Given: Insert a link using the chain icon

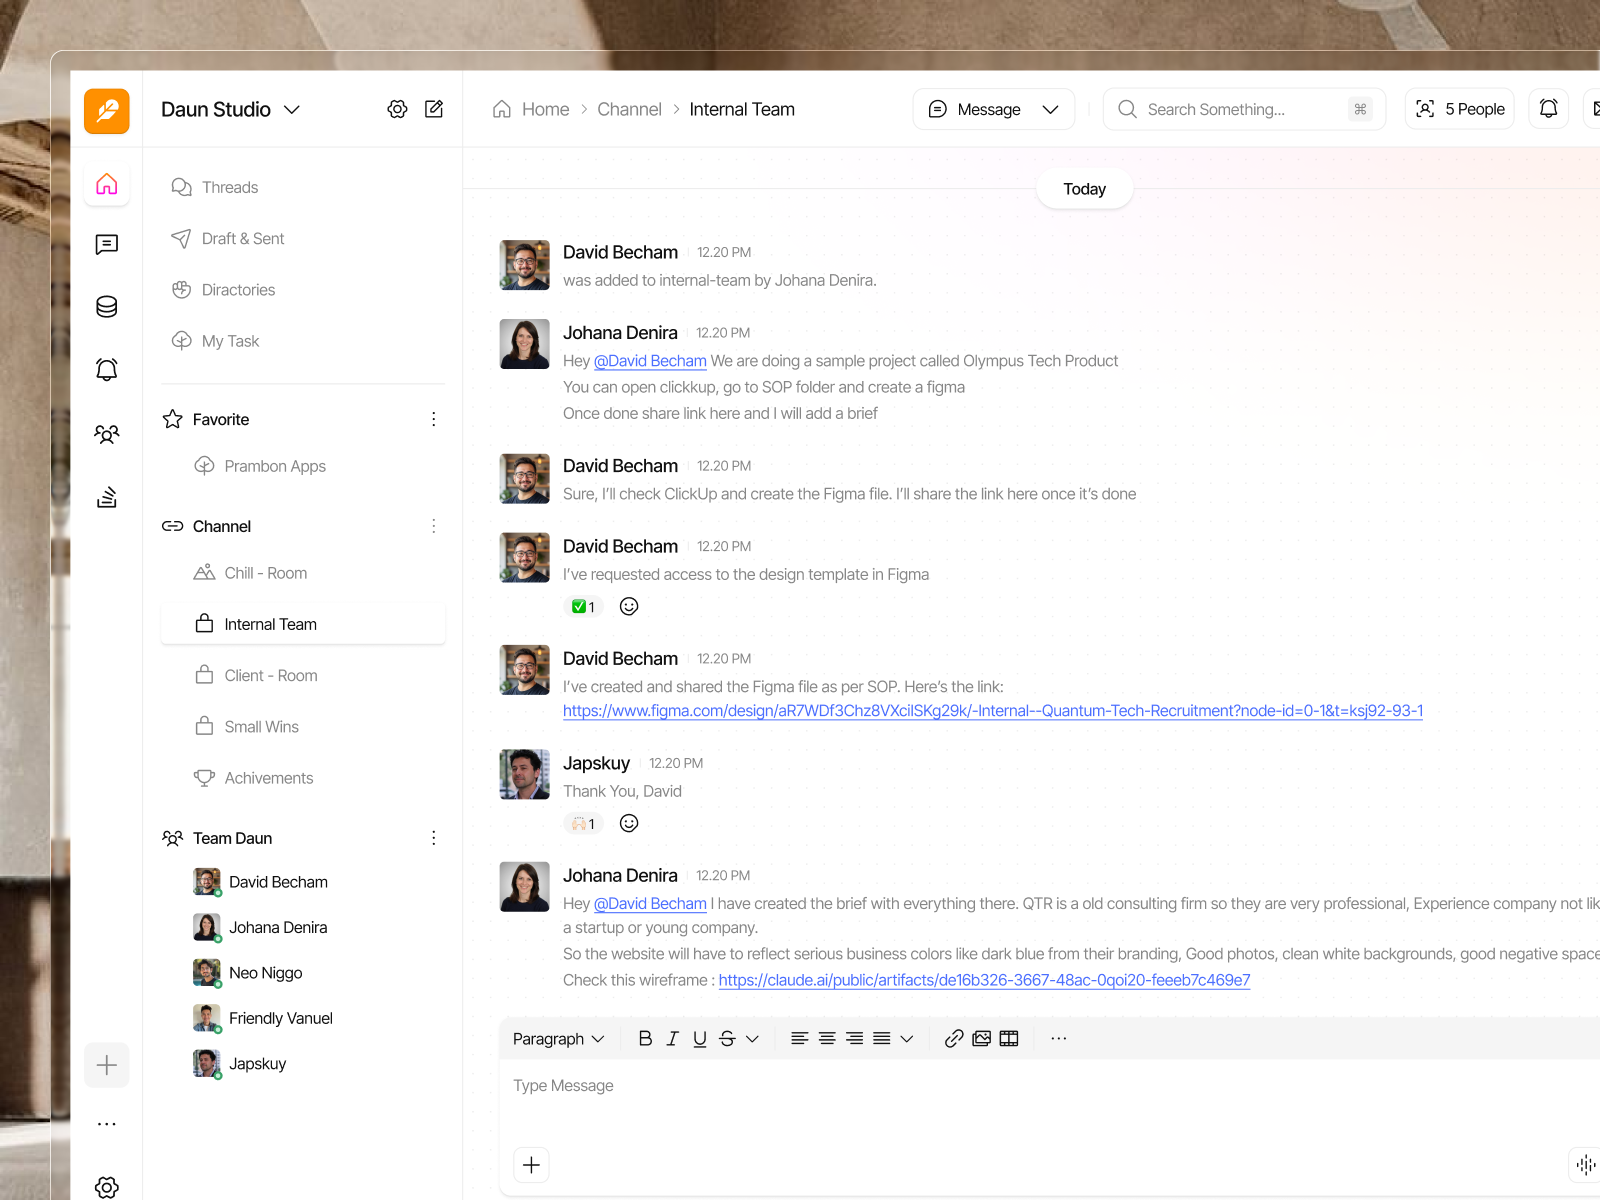Looking at the screenshot, I should (954, 1039).
